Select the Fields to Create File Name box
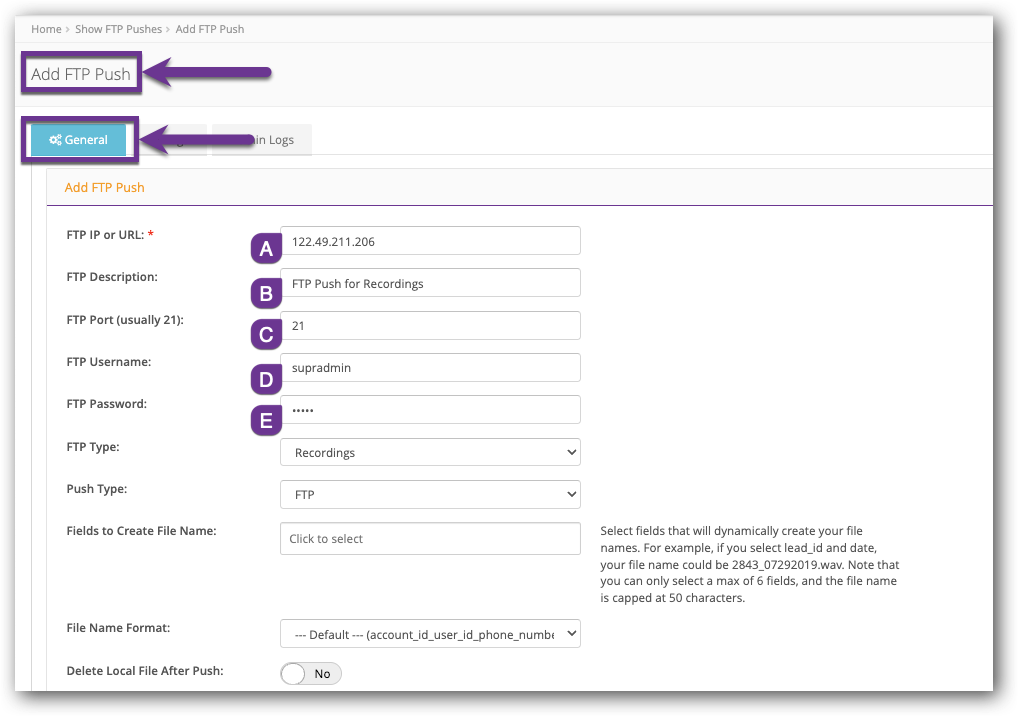 coord(430,538)
